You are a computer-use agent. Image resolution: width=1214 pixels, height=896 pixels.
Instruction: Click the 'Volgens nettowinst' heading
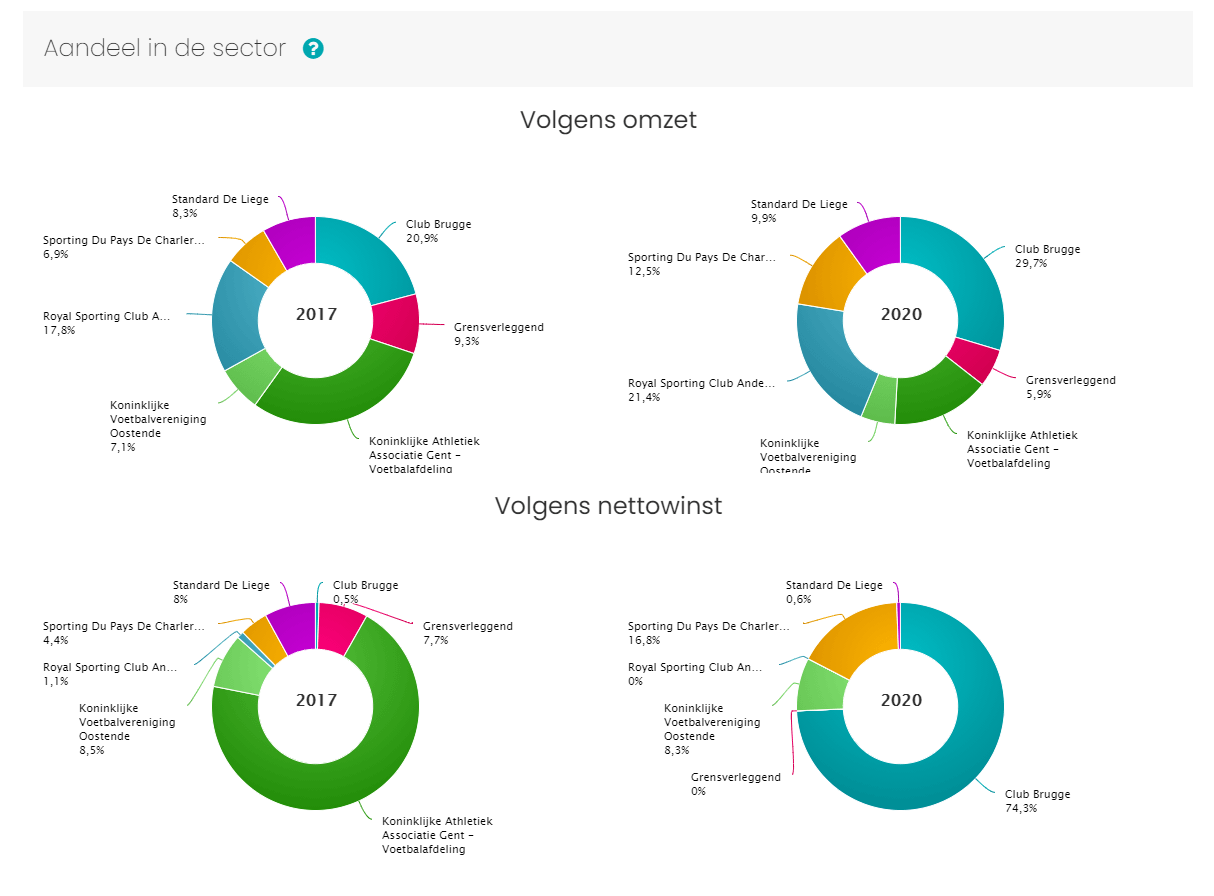click(x=608, y=506)
